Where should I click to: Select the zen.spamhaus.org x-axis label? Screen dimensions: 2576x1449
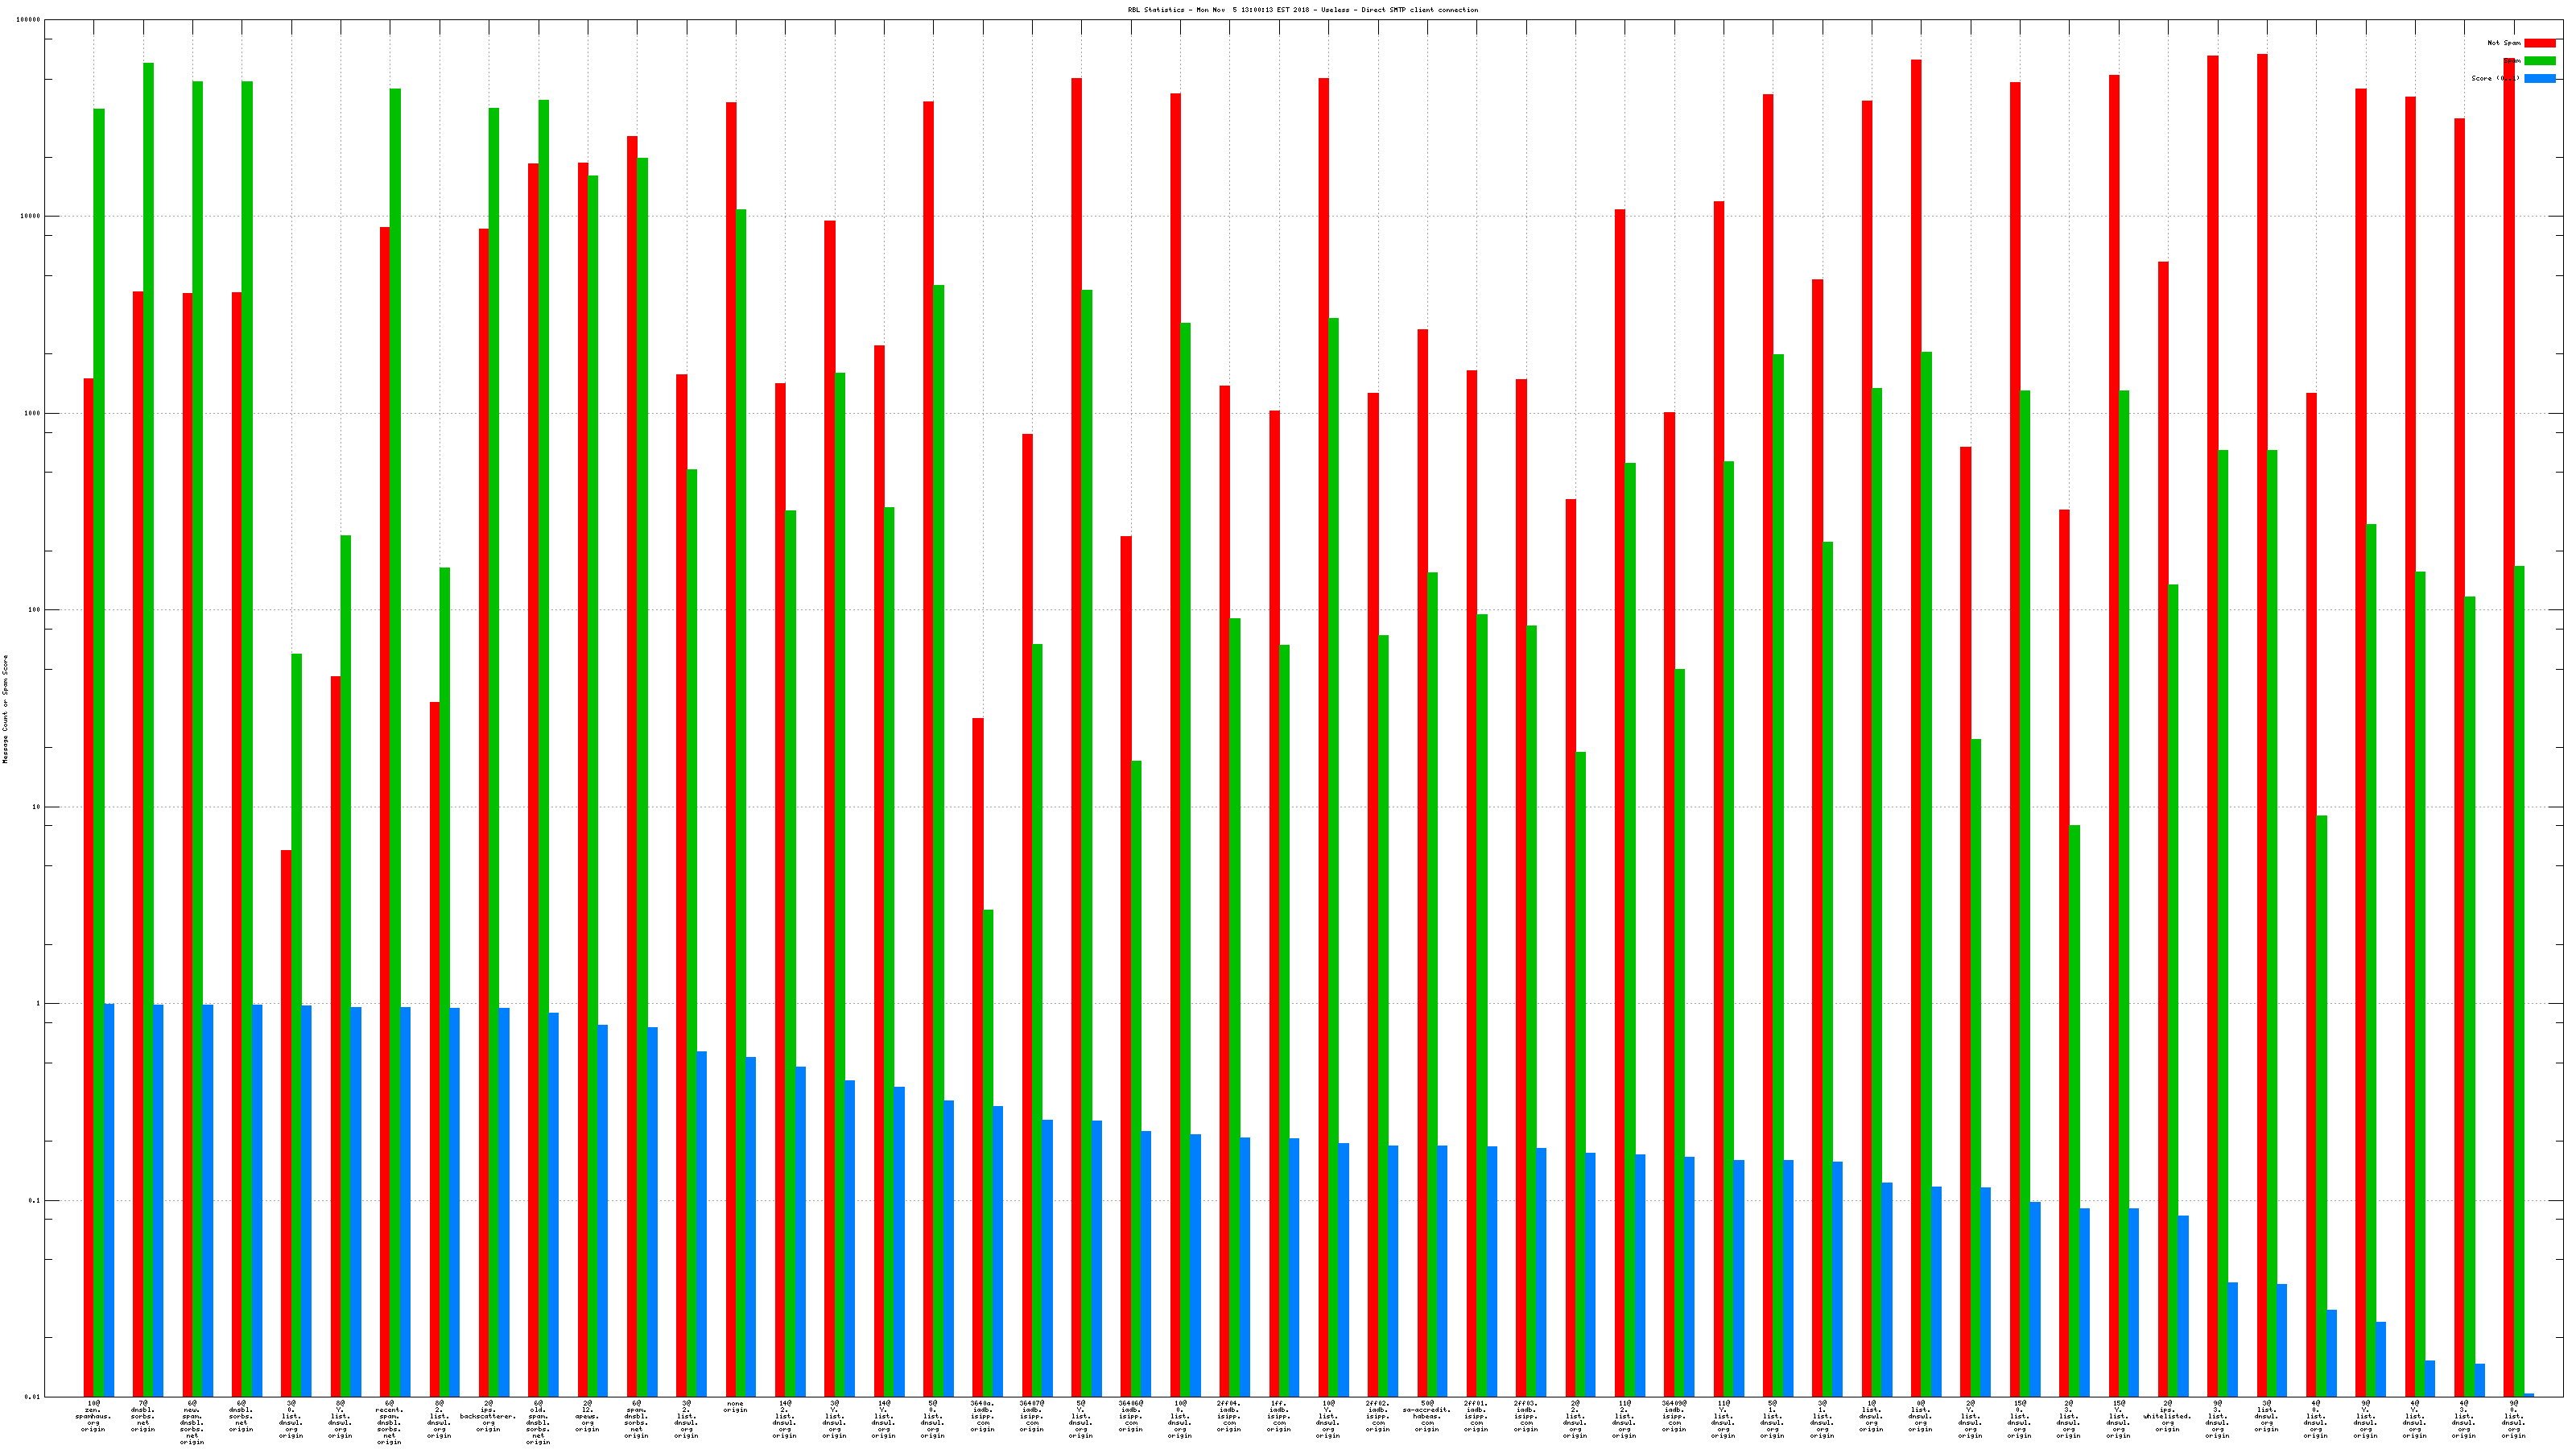pyautogui.click(x=93, y=1416)
